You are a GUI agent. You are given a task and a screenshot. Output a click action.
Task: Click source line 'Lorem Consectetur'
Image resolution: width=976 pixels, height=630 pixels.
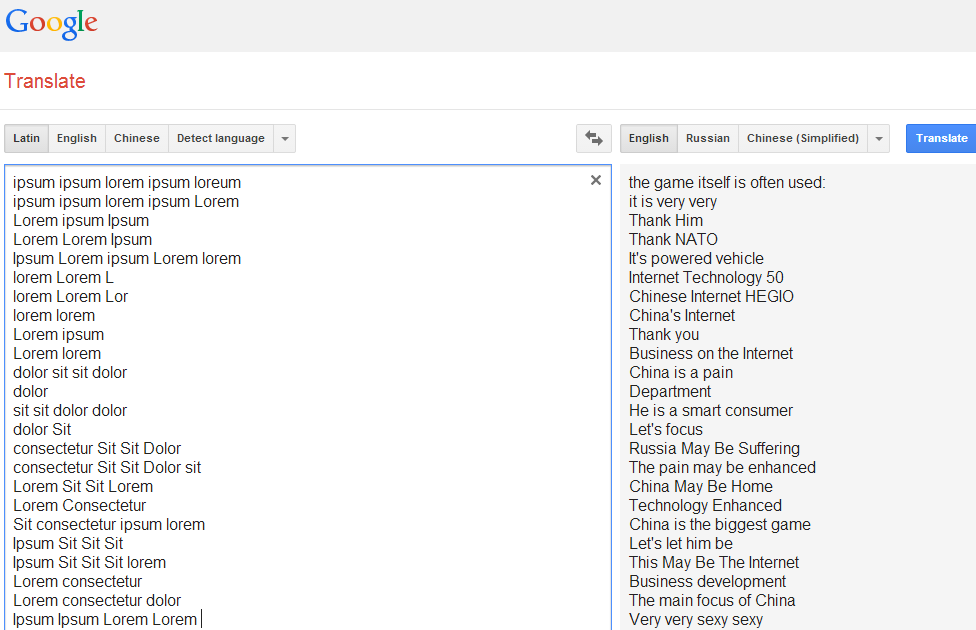(x=80, y=505)
